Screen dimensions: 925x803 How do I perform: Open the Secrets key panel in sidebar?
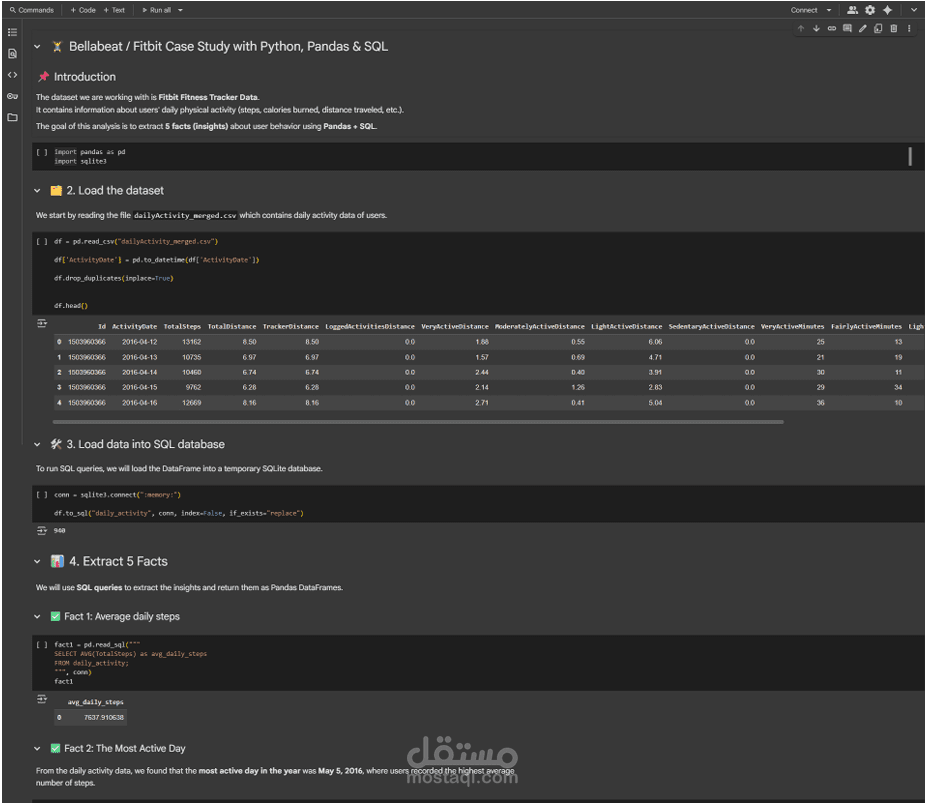click(x=12, y=96)
